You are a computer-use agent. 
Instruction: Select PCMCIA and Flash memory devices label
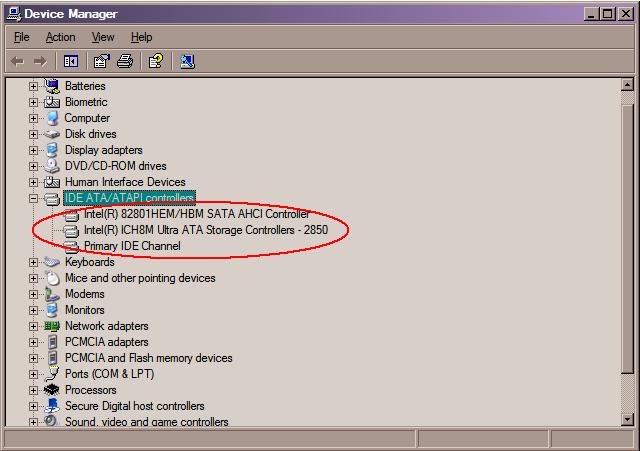(x=149, y=358)
